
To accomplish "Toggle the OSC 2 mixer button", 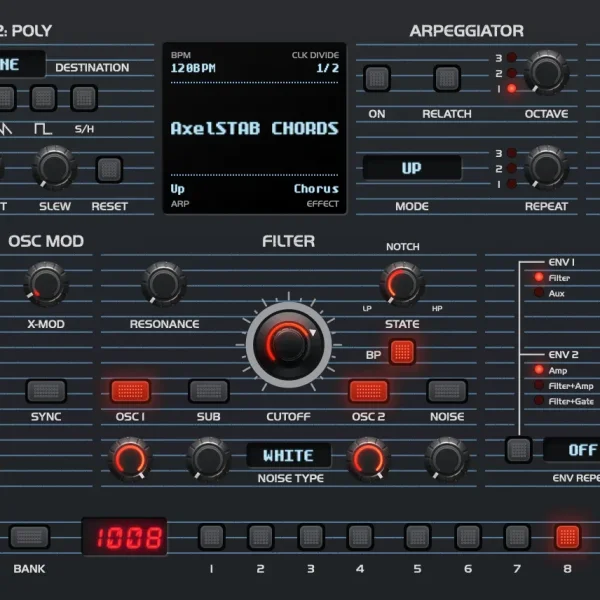I will tap(368, 391).
